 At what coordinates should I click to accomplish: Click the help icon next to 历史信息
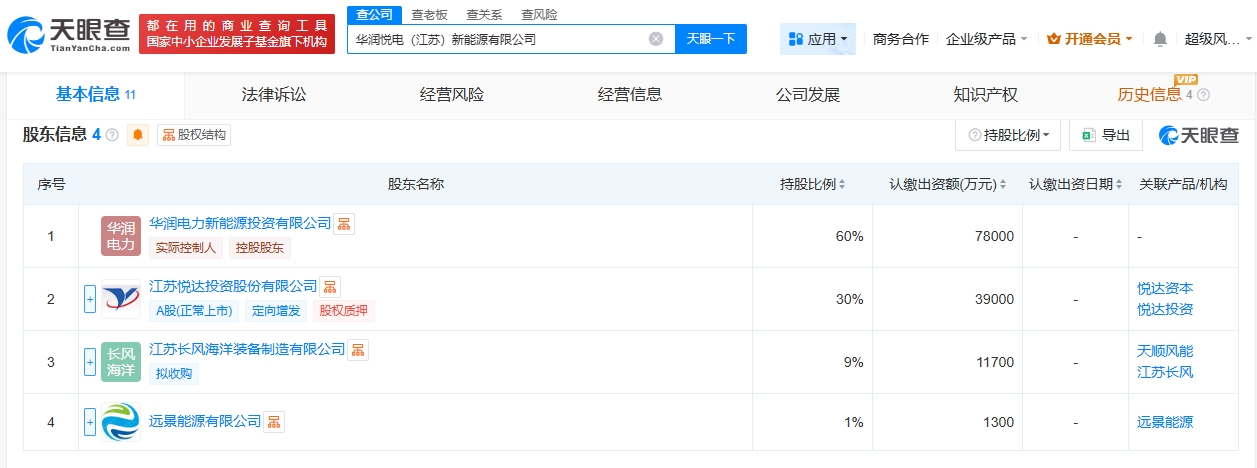pyautogui.click(x=1203, y=96)
